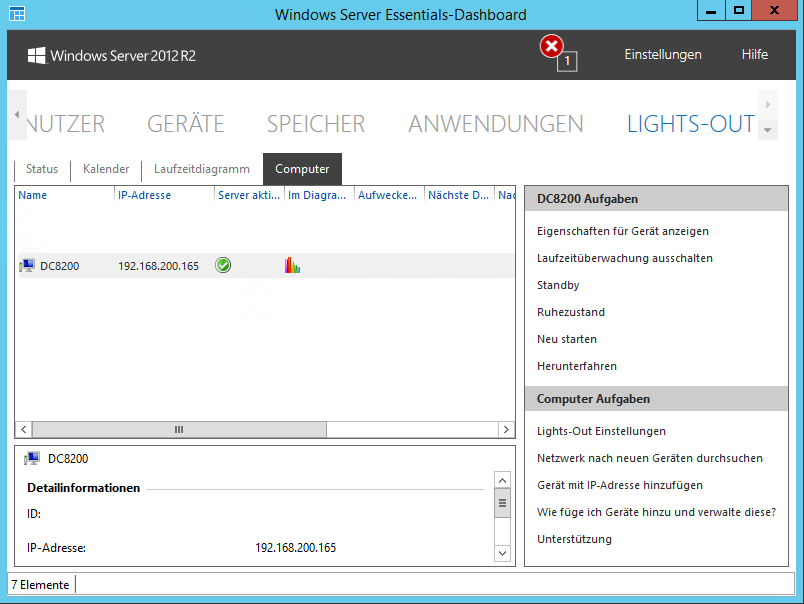Click Gerät mit IP-Adresse hinzufügen
Image resolution: width=804 pixels, height=604 pixels.
coord(619,485)
